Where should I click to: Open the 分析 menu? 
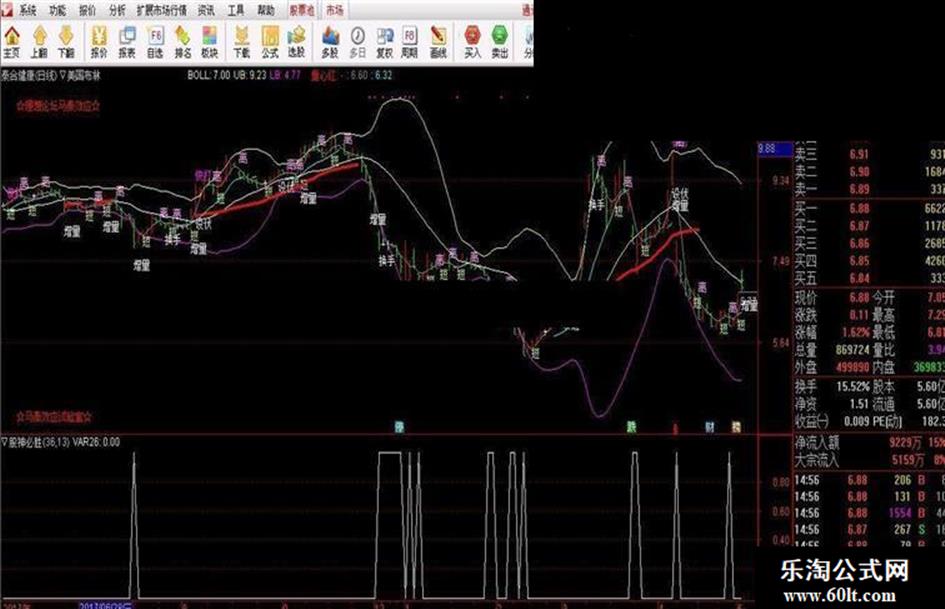pyautogui.click(x=117, y=11)
